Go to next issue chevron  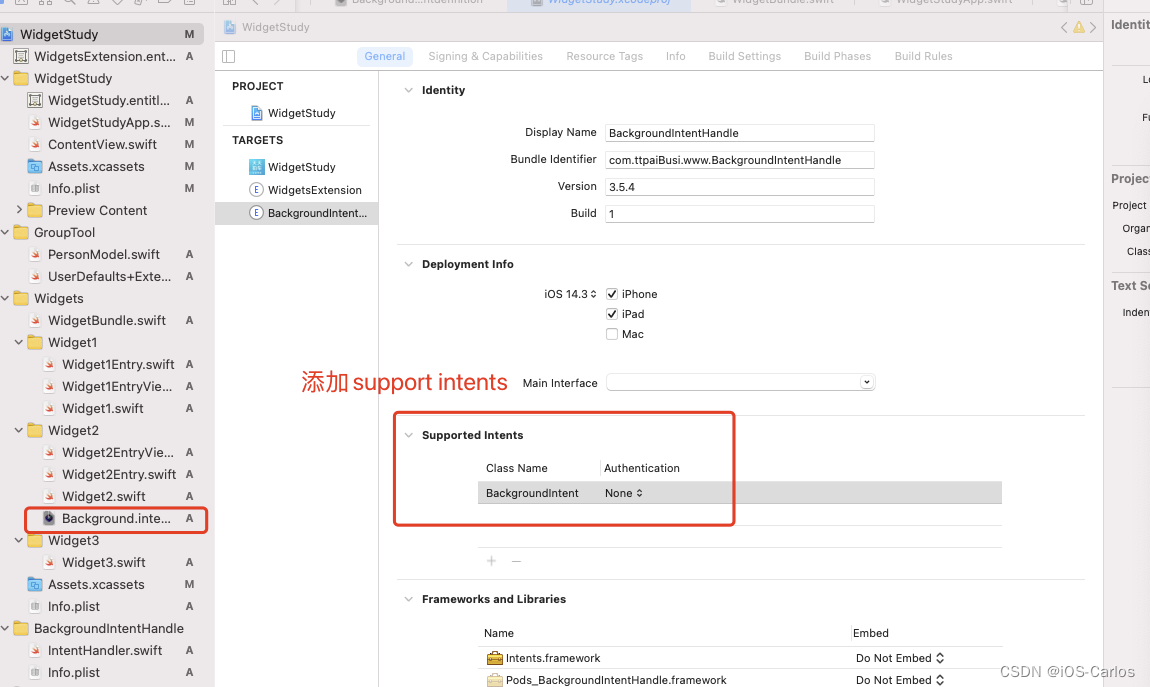1093,27
